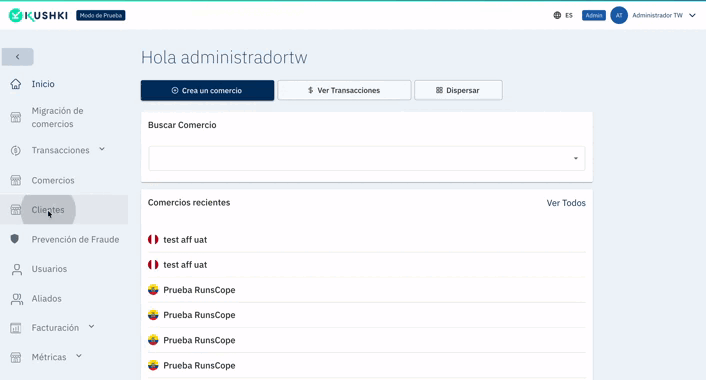Click Ver Transacciones button
The width and height of the screenshot is (706, 380).
(344, 90)
